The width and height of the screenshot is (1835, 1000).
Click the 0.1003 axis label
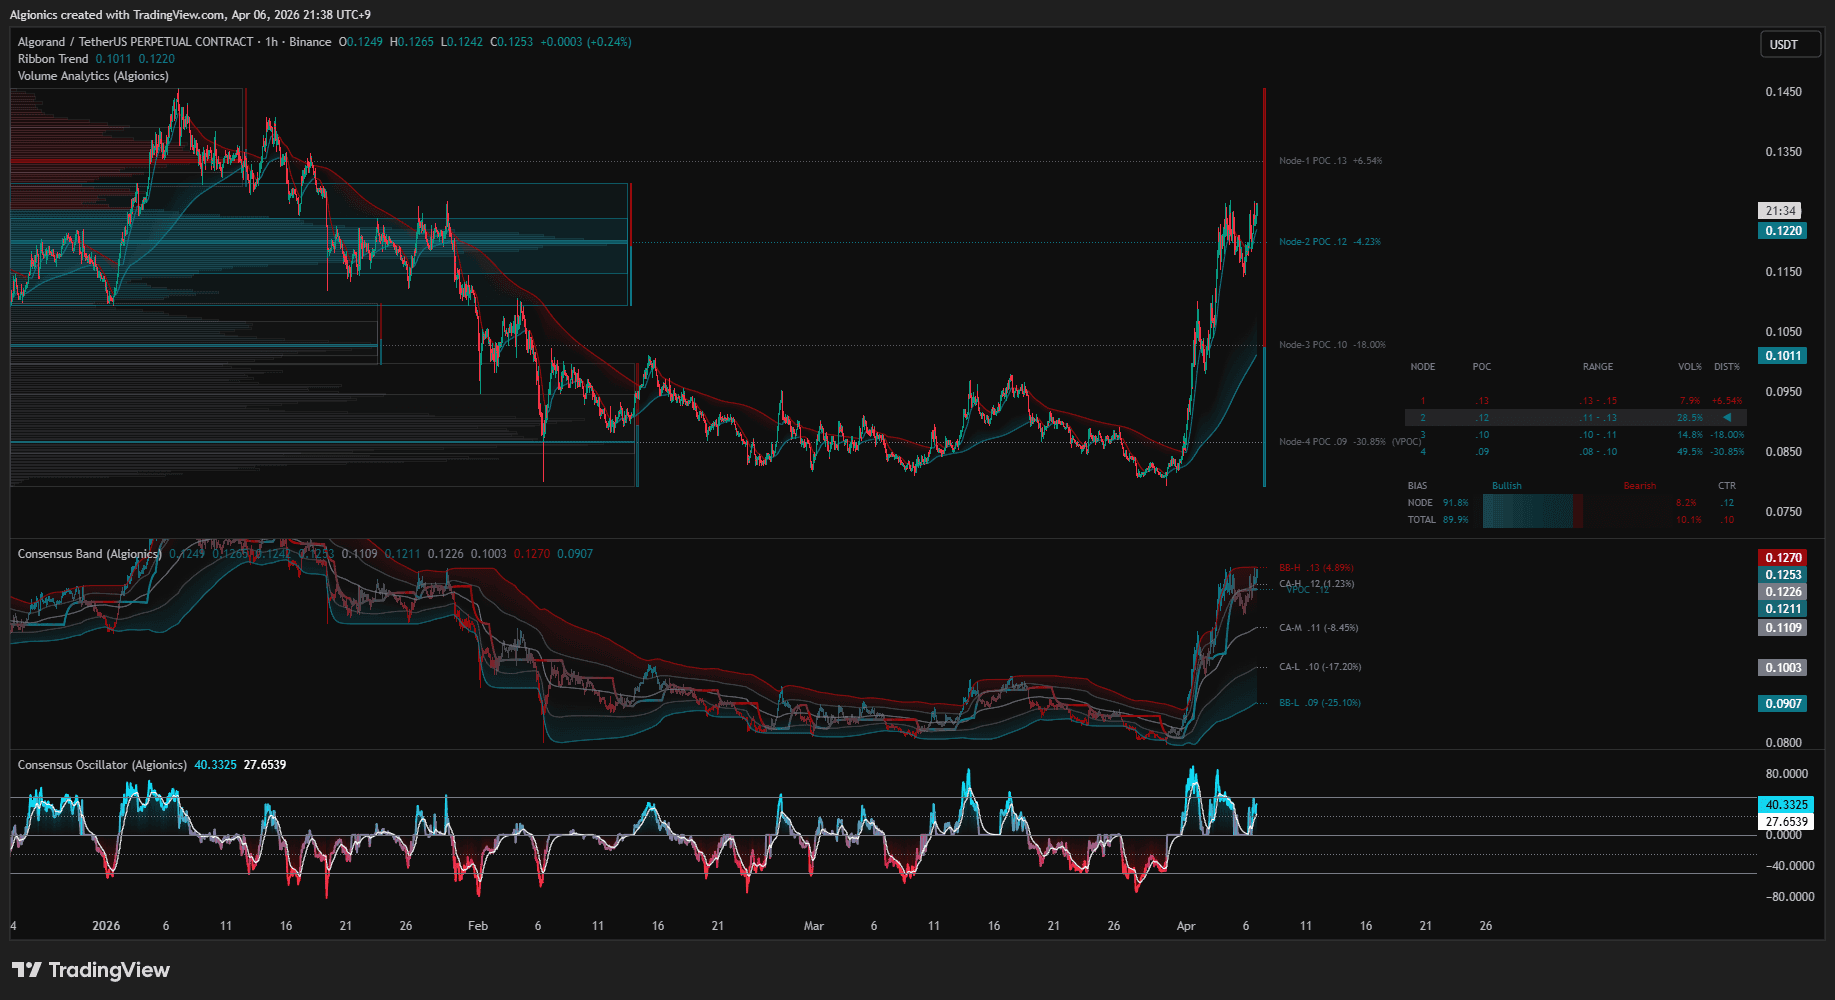pos(1783,668)
